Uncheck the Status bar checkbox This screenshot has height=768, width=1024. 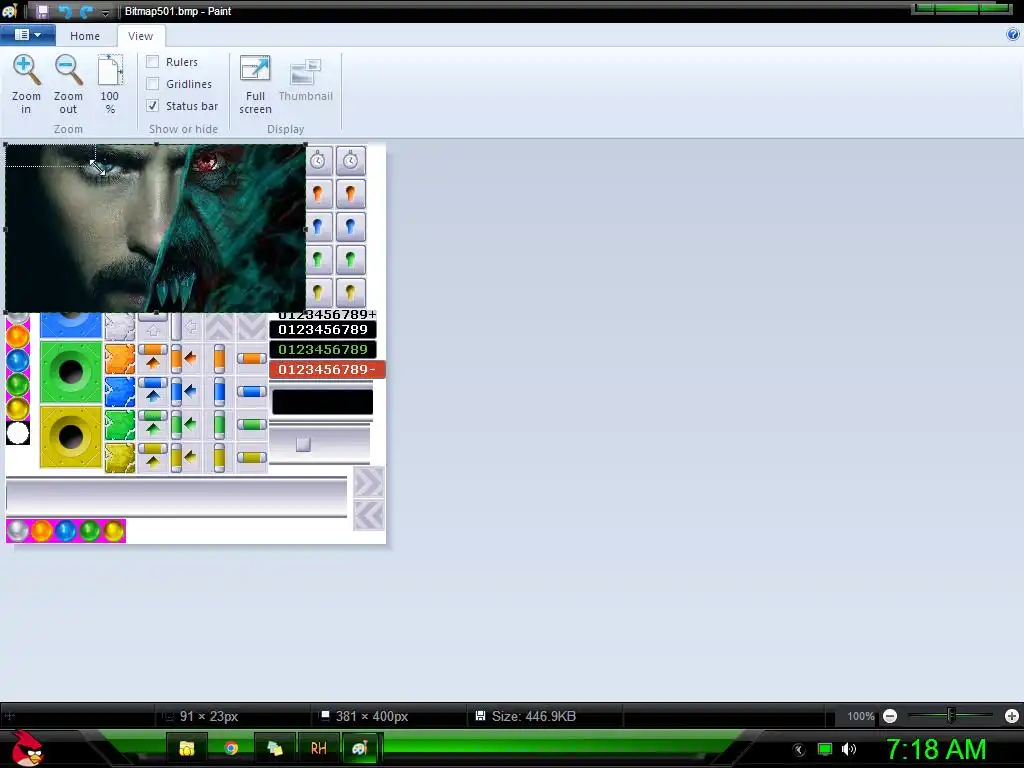[x=153, y=106]
